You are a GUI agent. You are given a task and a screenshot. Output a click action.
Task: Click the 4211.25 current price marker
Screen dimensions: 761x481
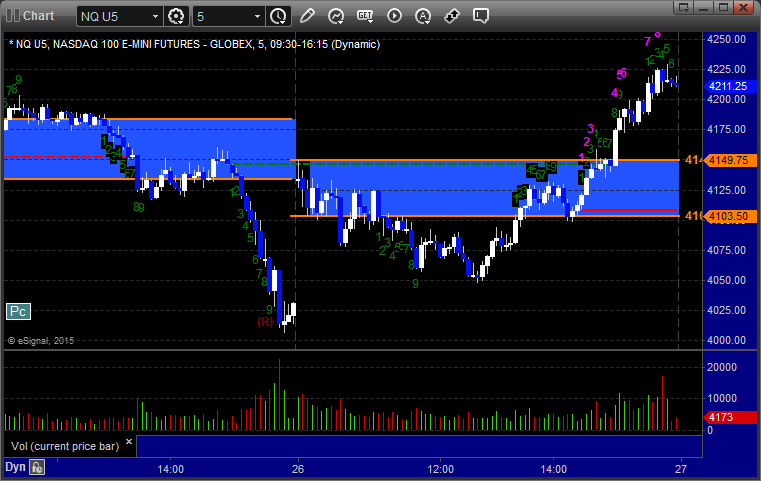[729, 86]
